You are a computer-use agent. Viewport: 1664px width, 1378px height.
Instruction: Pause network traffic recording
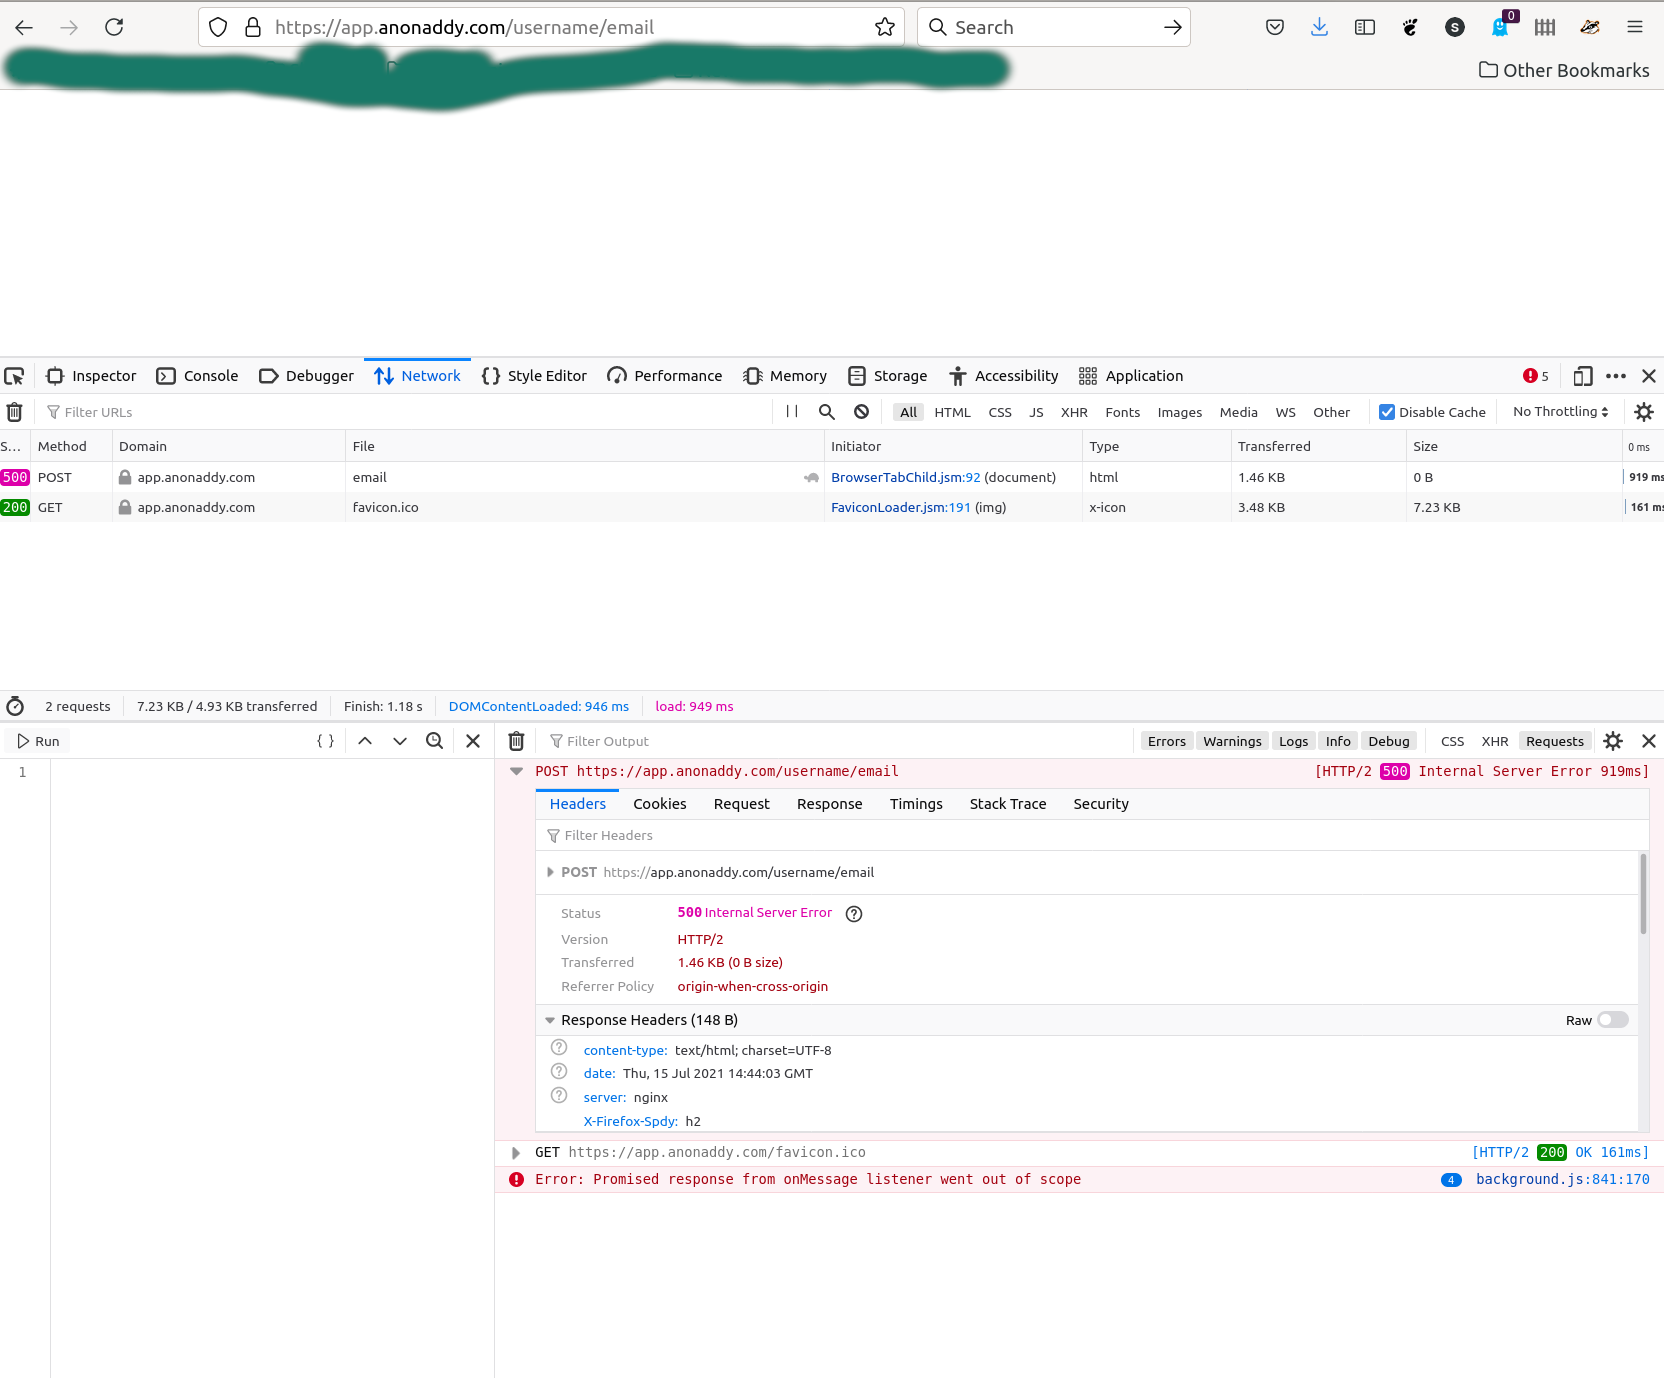point(791,411)
